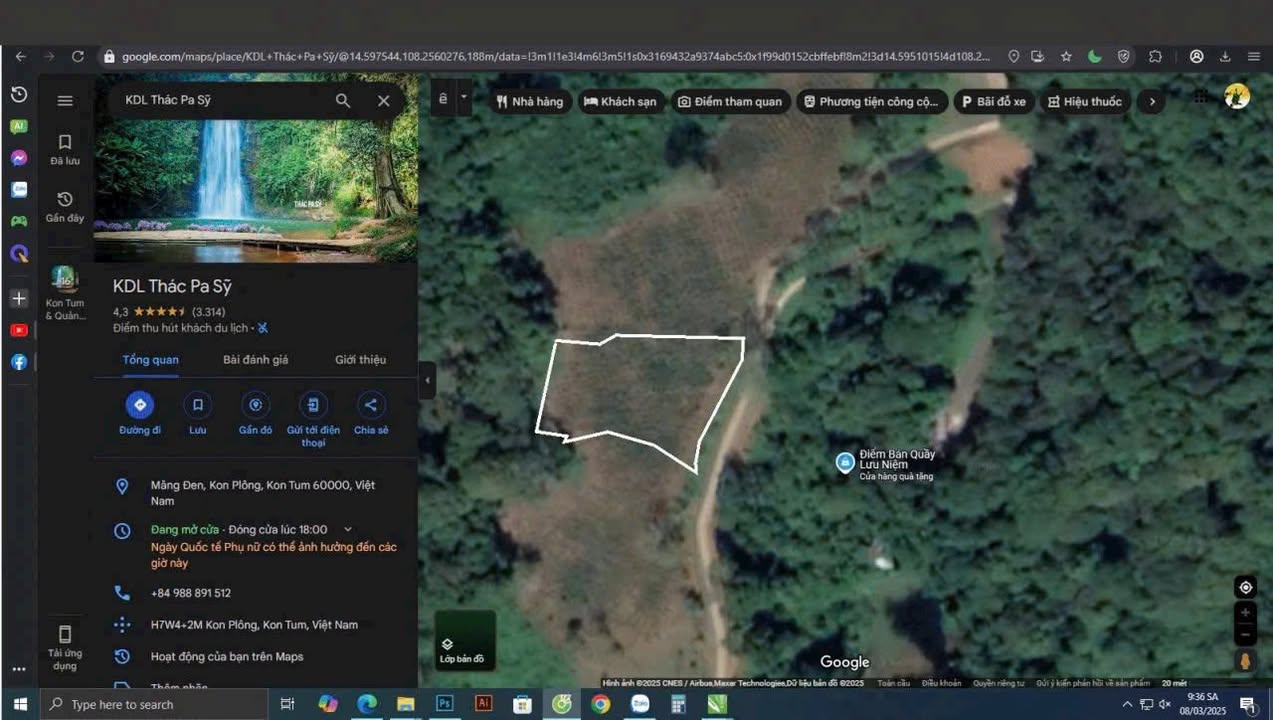The image size is (1273, 720).
Task: Collapse the side panel arrow
Action: [x=427, y=380]
